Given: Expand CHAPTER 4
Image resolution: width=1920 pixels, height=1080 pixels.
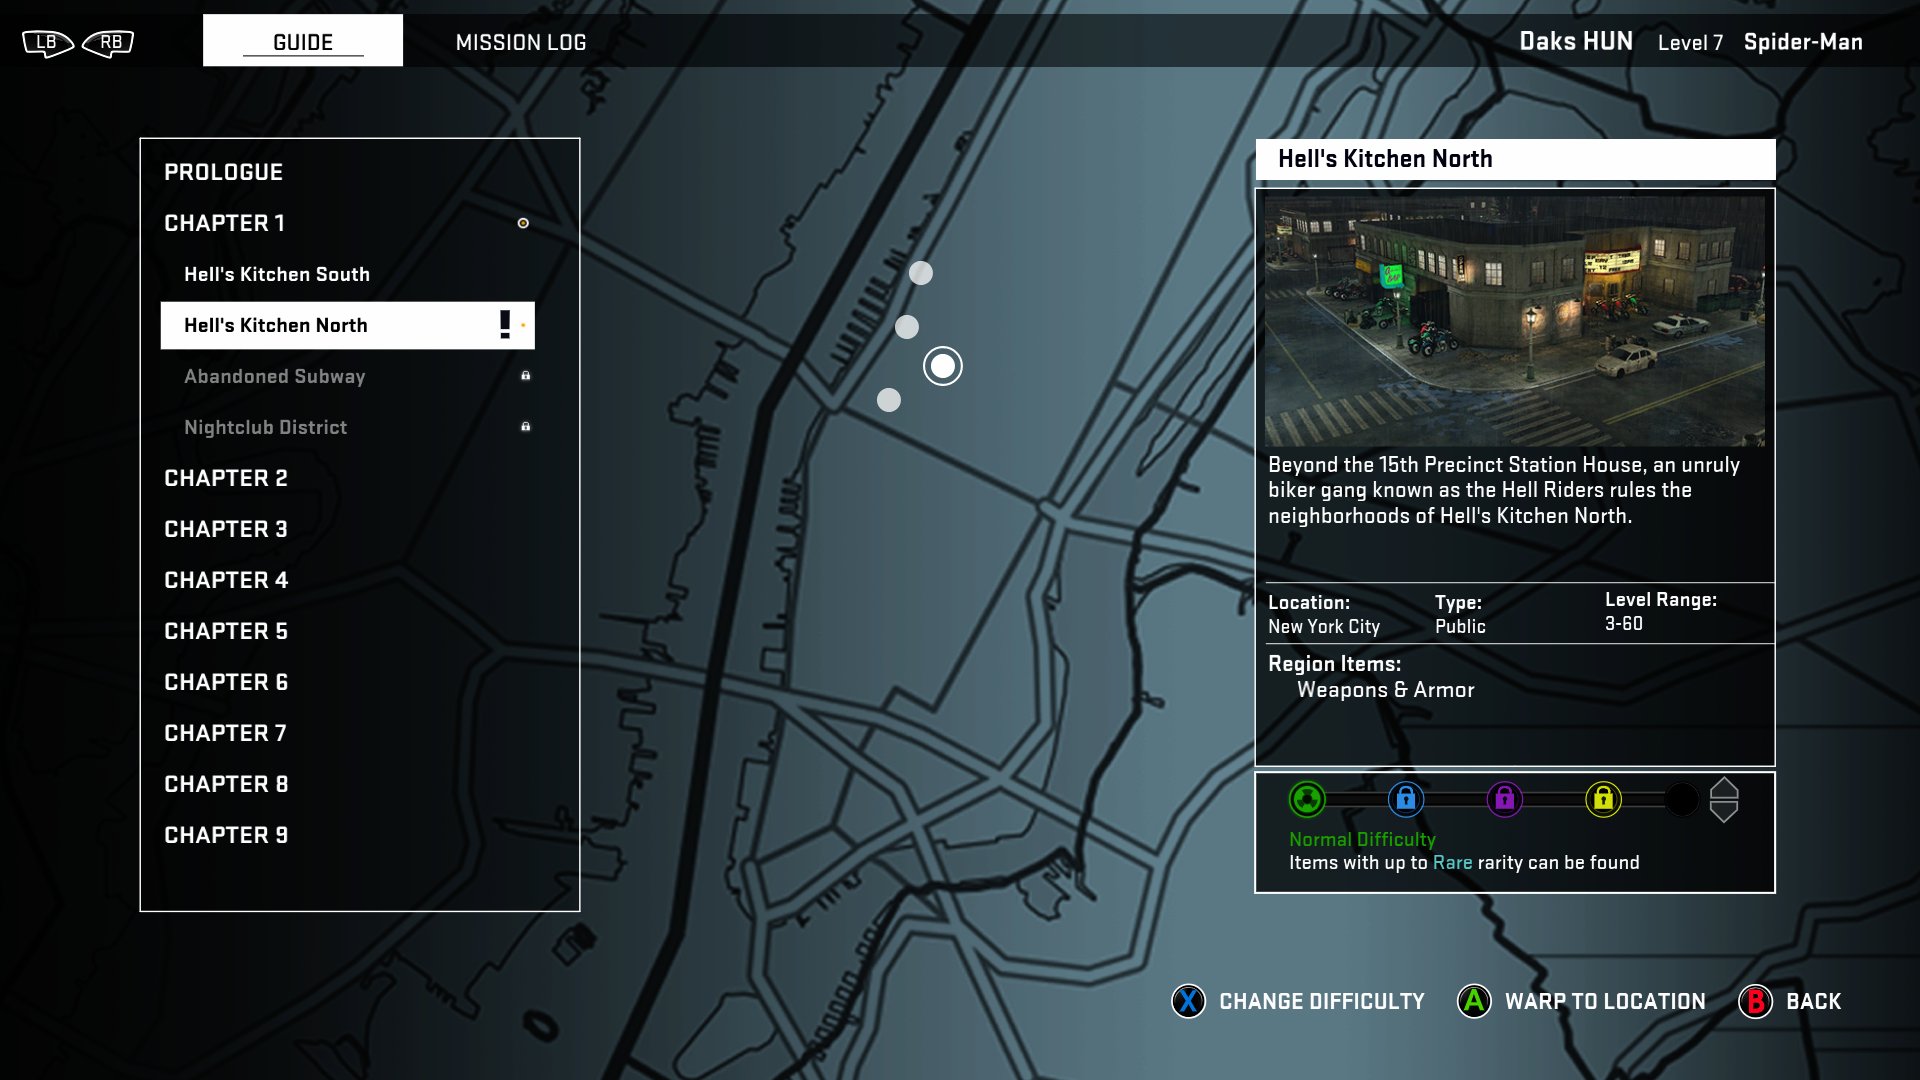Looking at the screenshot, I should pos(226,580).
